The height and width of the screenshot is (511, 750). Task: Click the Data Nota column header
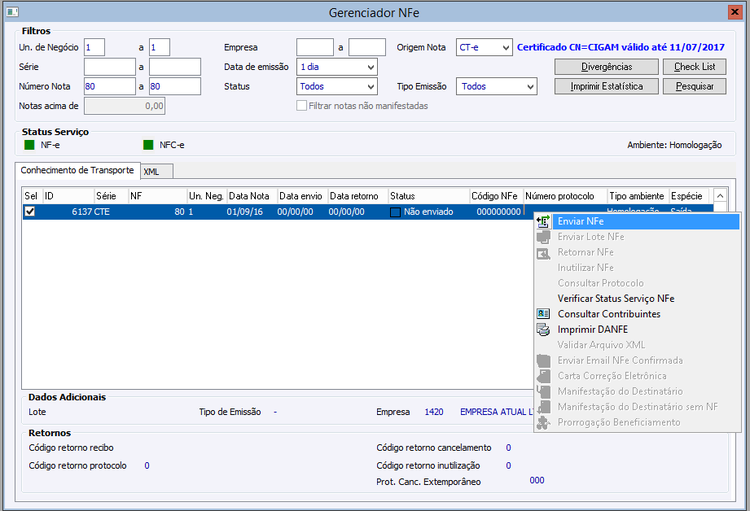252,196
